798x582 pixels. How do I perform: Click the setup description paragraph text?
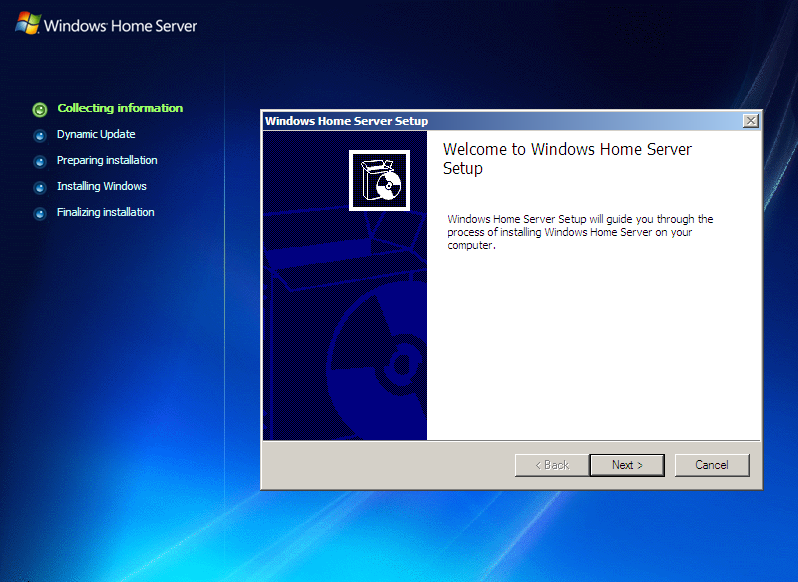(580, 232)
